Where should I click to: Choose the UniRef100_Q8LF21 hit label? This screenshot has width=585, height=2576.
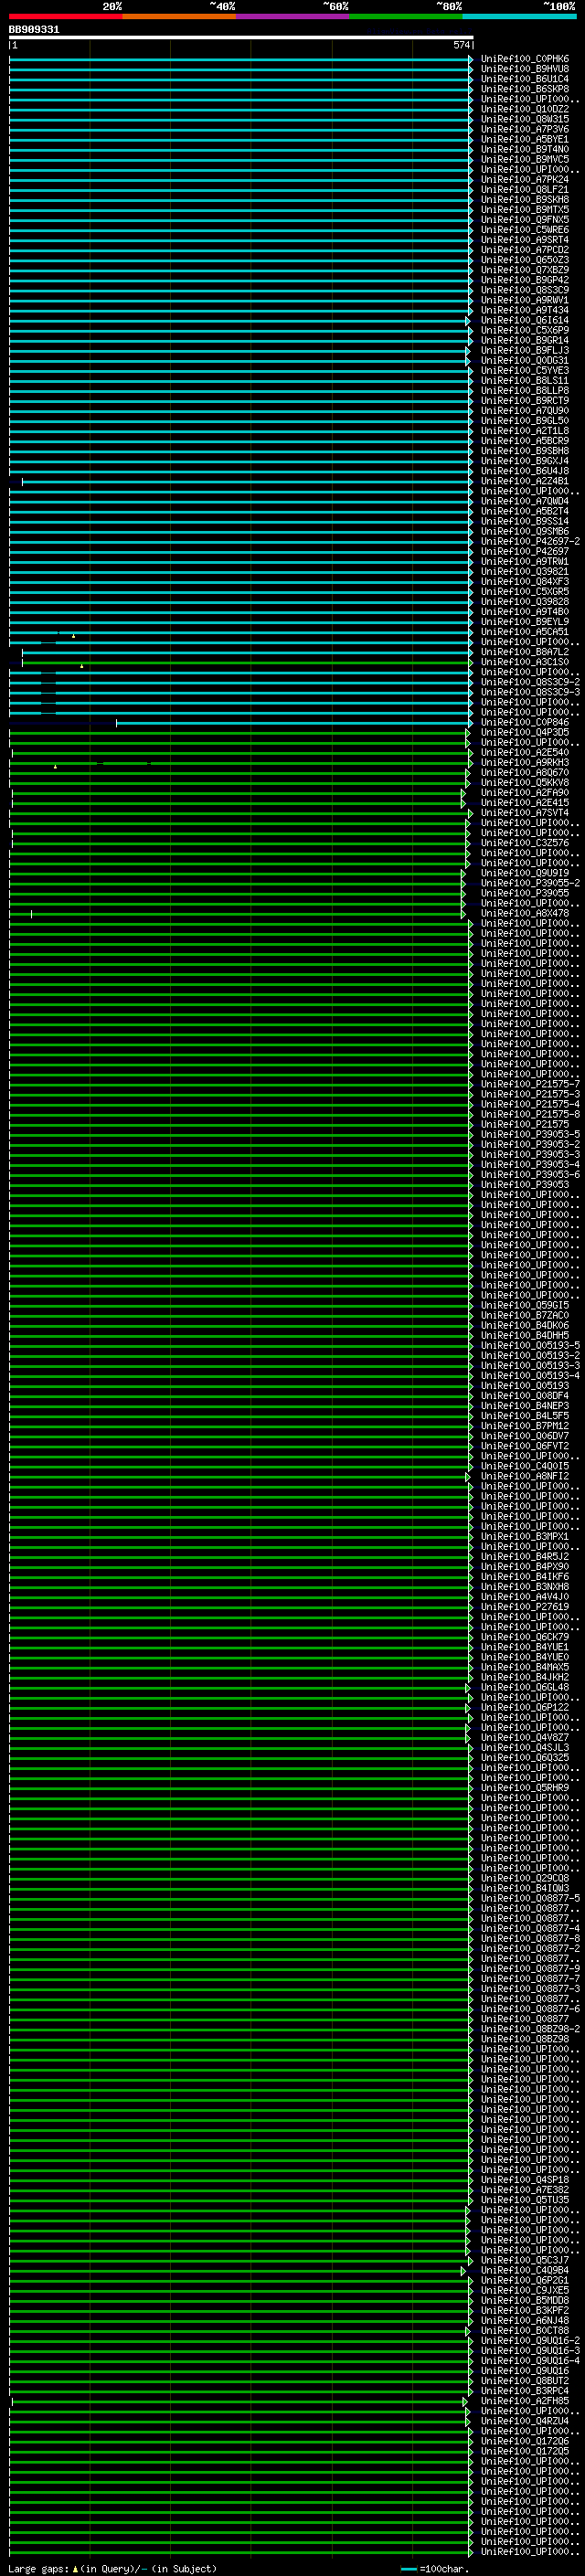[525, 190]
